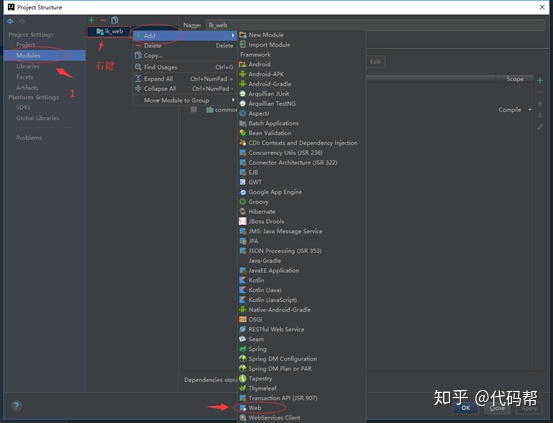Select the Thymeleaf framework

point(302,388)
